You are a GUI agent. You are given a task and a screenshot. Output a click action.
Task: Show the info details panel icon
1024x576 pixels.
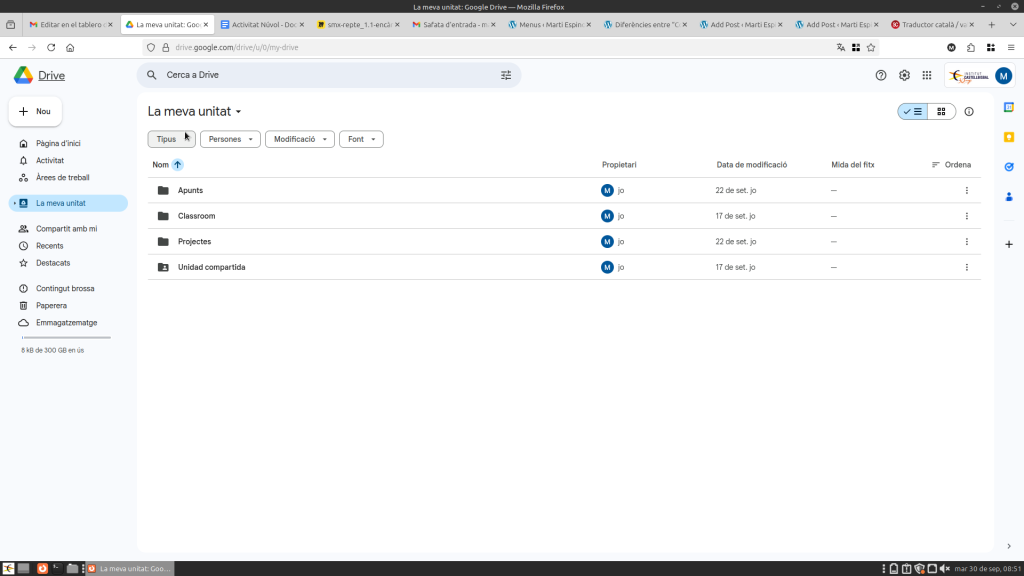point(969,112)
